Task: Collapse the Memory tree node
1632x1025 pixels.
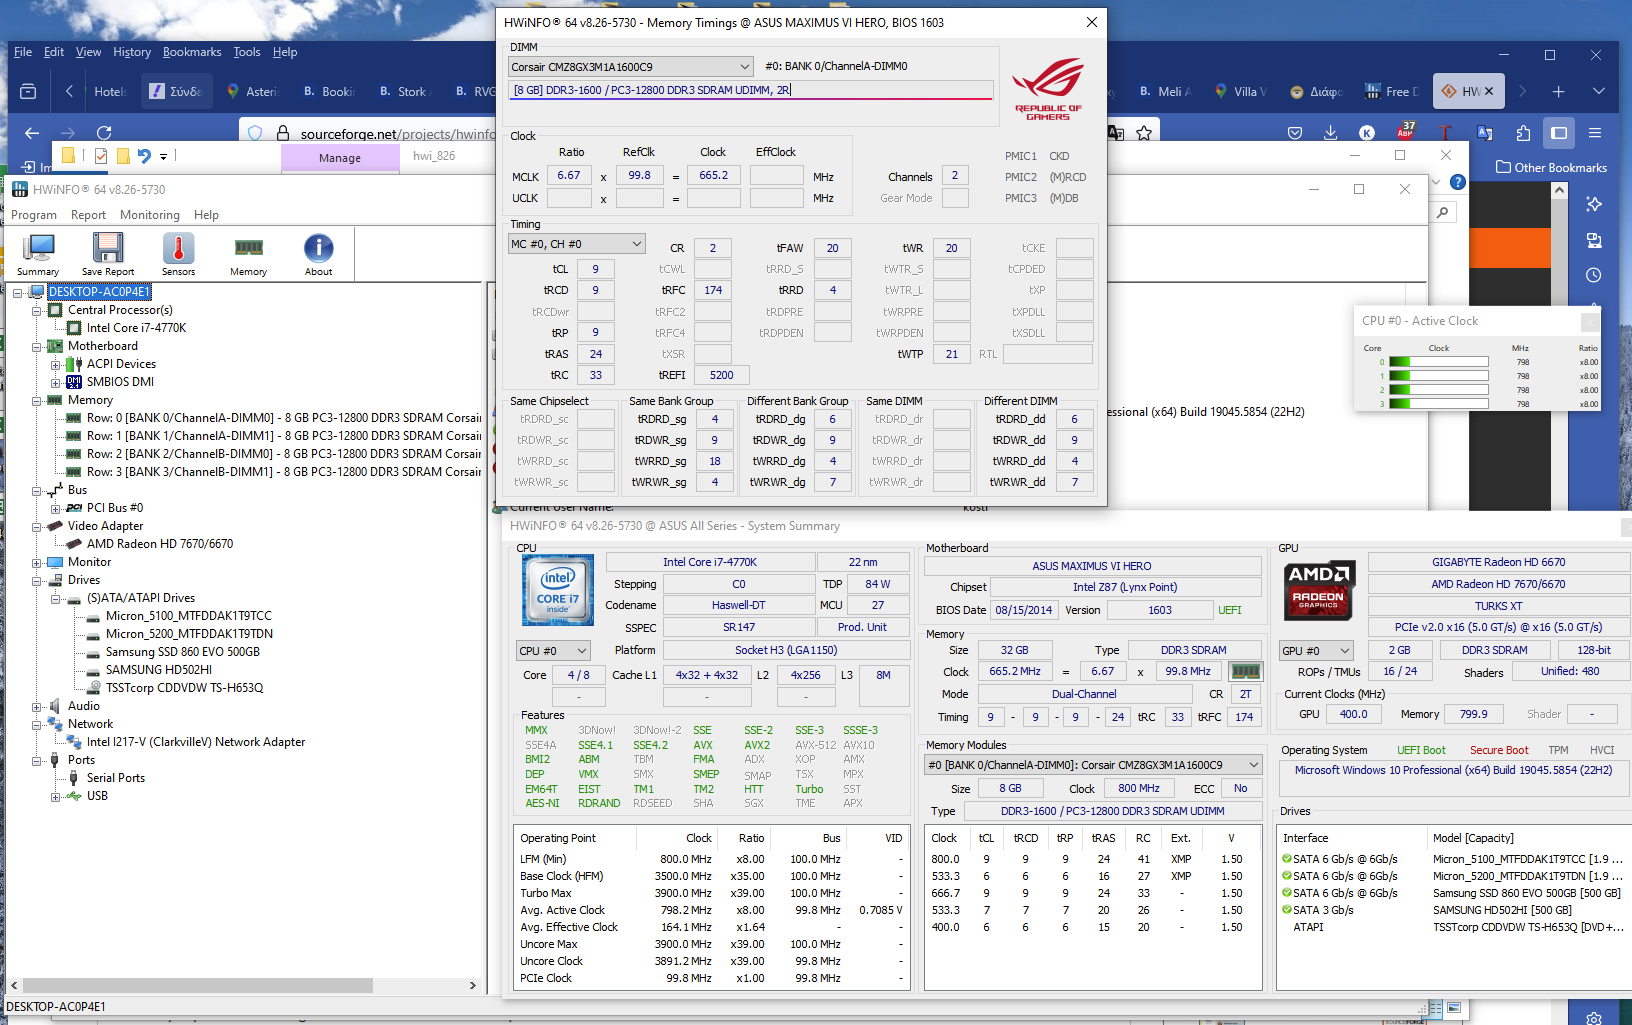Action: (x=37, y=400)
